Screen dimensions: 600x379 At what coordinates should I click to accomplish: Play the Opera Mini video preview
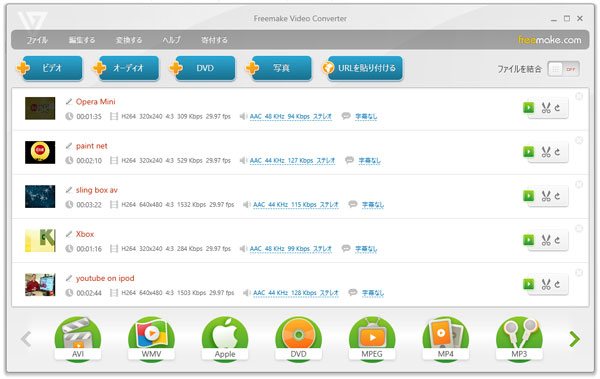pyautogui.click(x=528, y=108)
